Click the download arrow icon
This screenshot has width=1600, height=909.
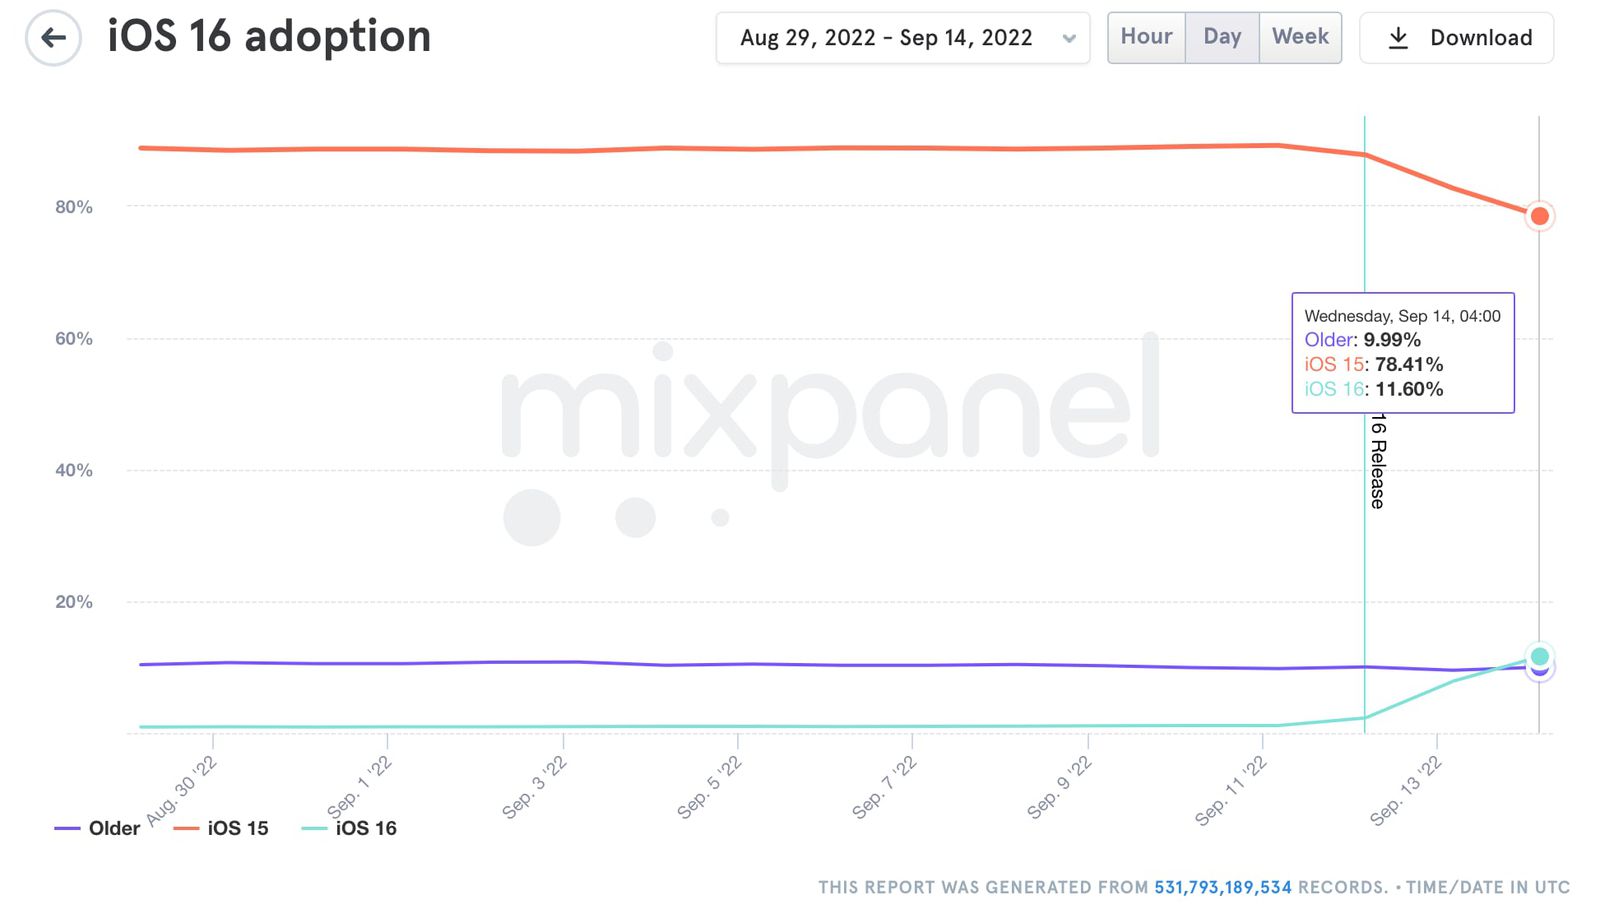click(1398, 38)
